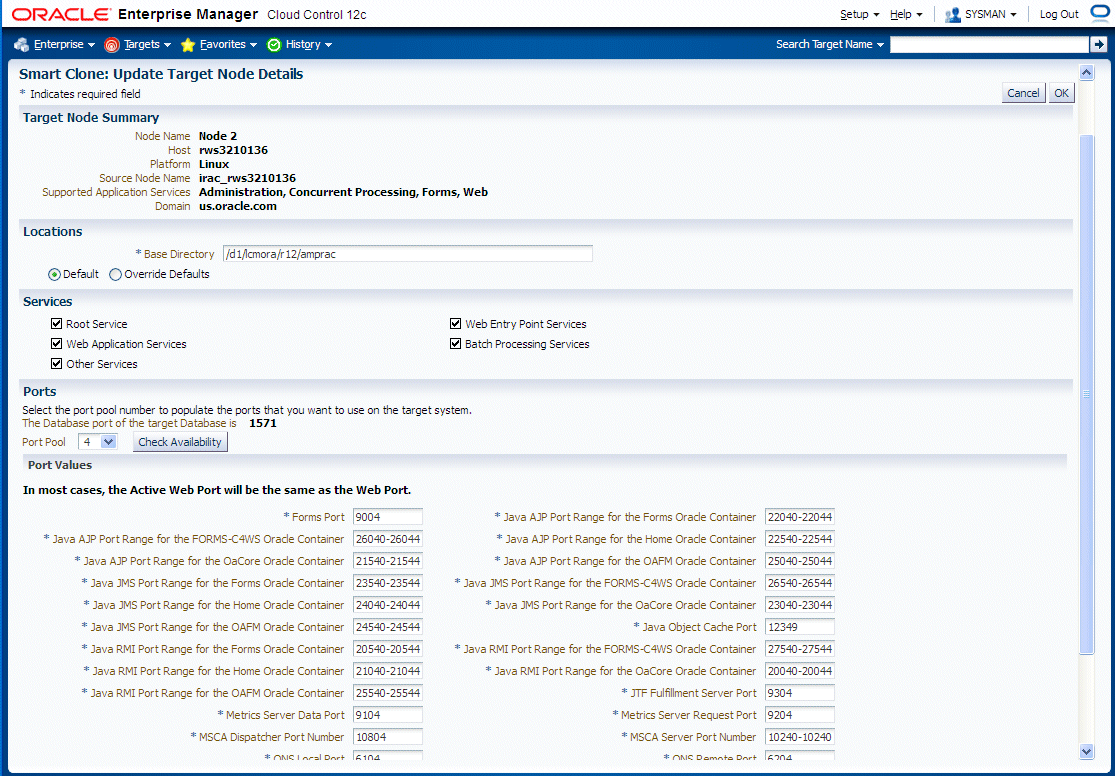Click Java AJP FORMS-C4WS Container port field

(388, 539)
